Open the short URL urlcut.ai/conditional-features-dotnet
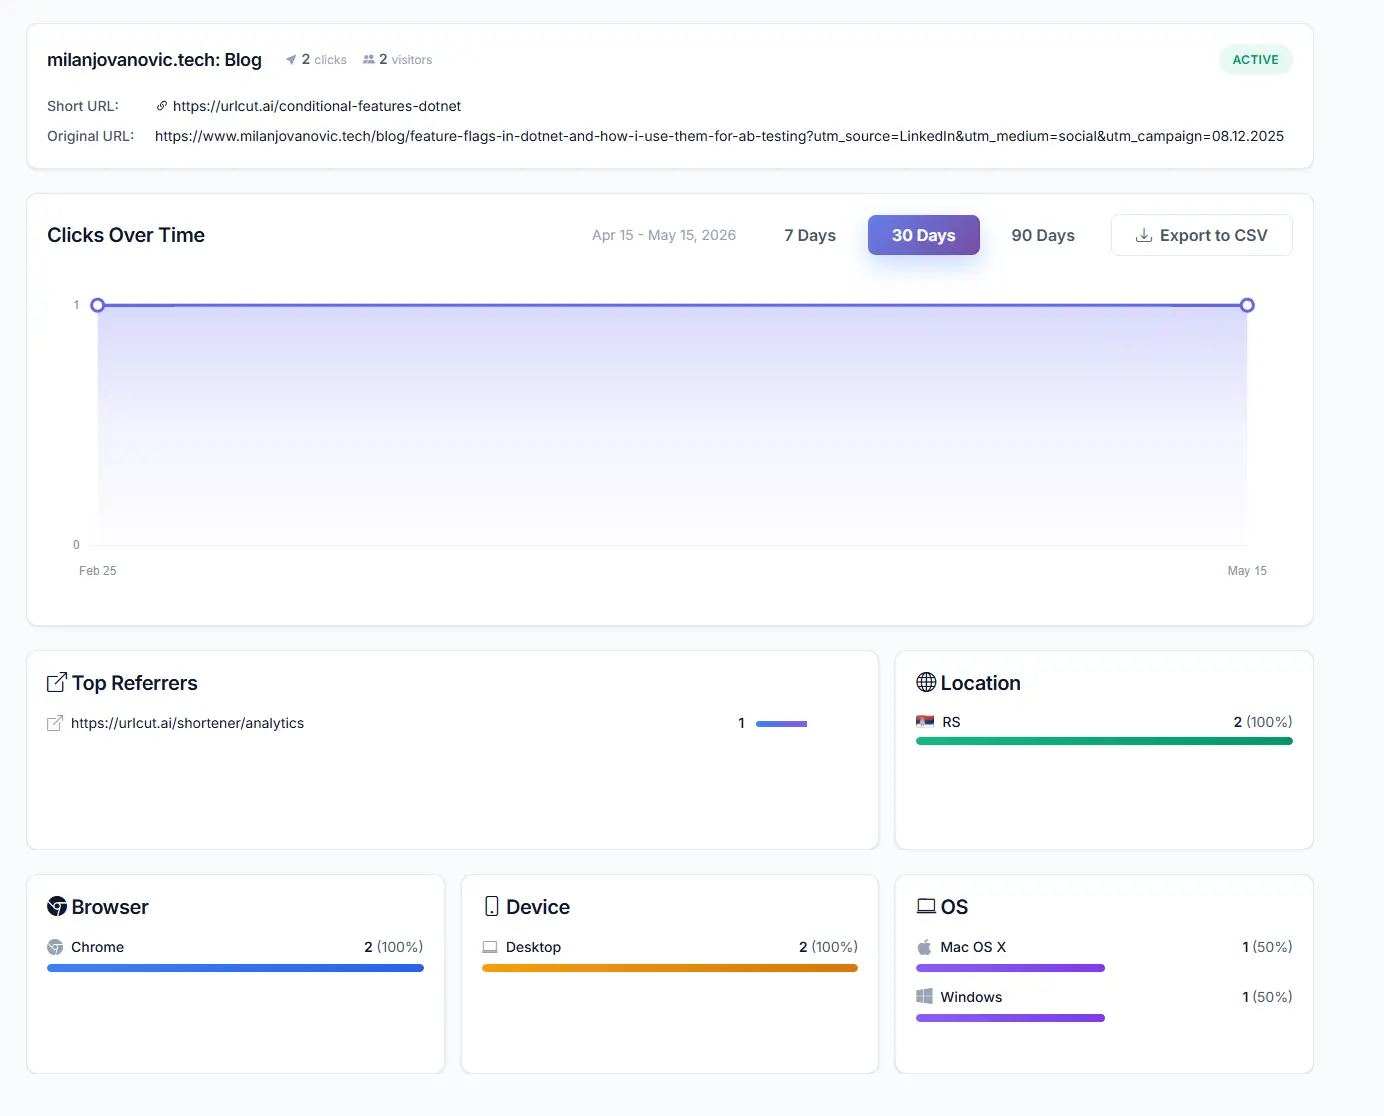The height and width of the screenshot is (1116, 1384). coord(317,106)
